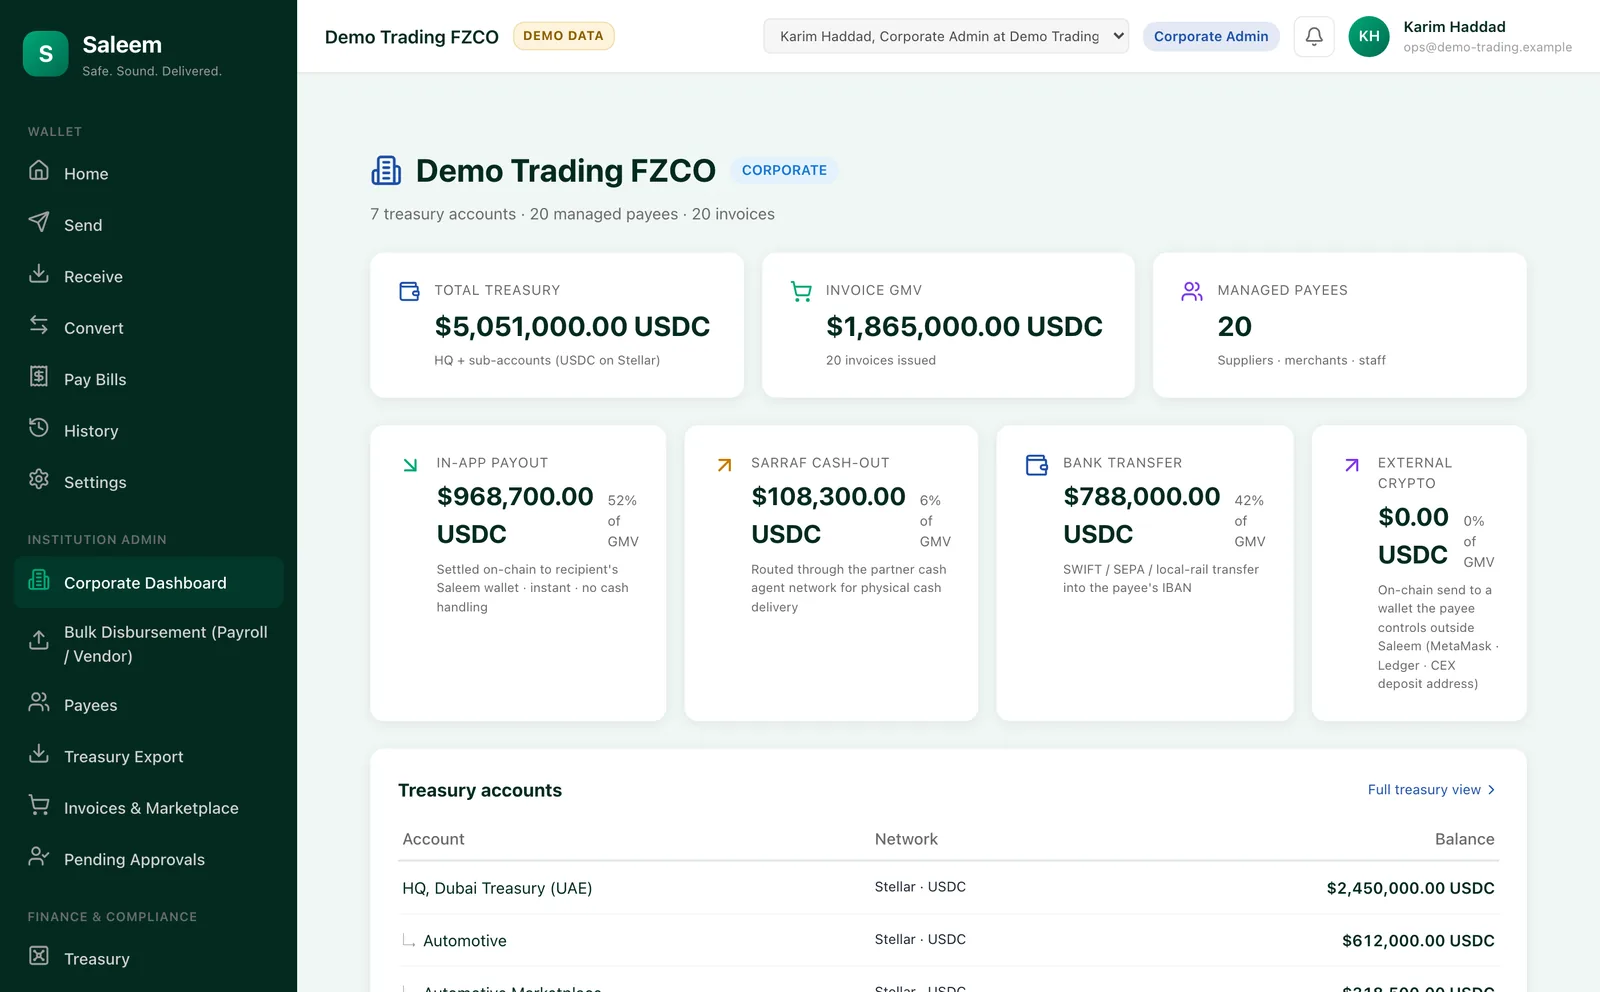The width and height of the screenshot is (1600, 992).
Task: Click the Payees people icon
Action: click(x=39, y=702)
